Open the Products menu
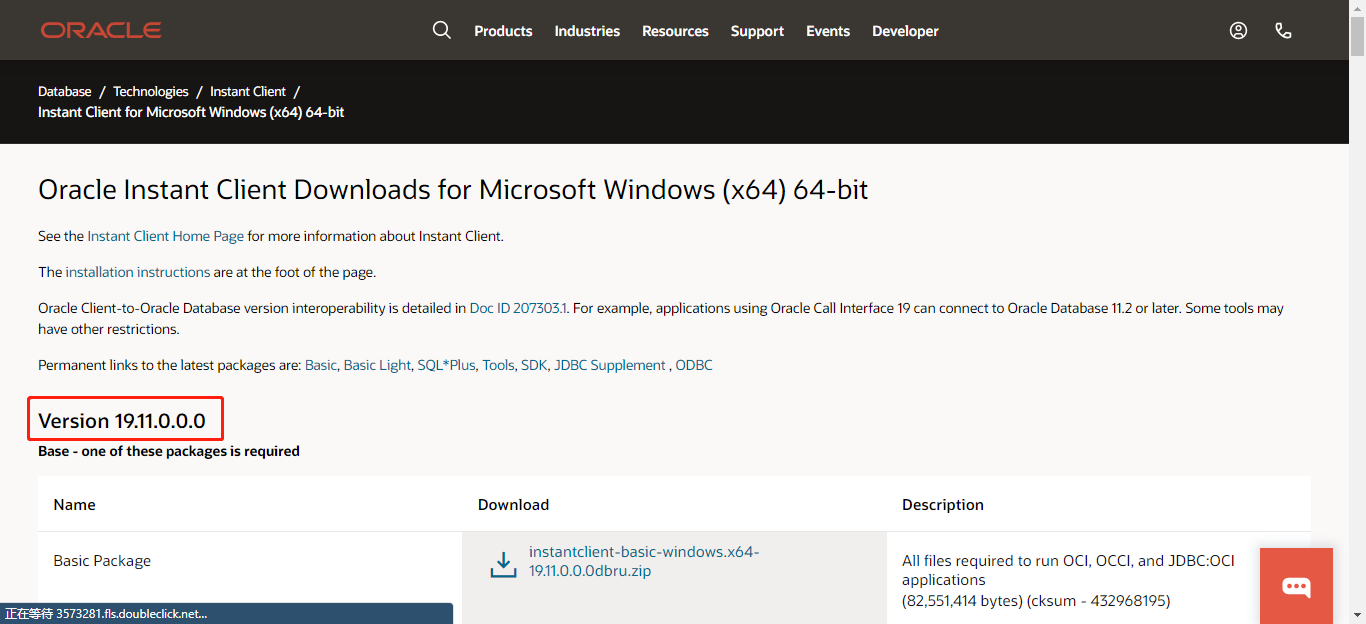This screenshot has width=1366, height=624. [503, 31]
